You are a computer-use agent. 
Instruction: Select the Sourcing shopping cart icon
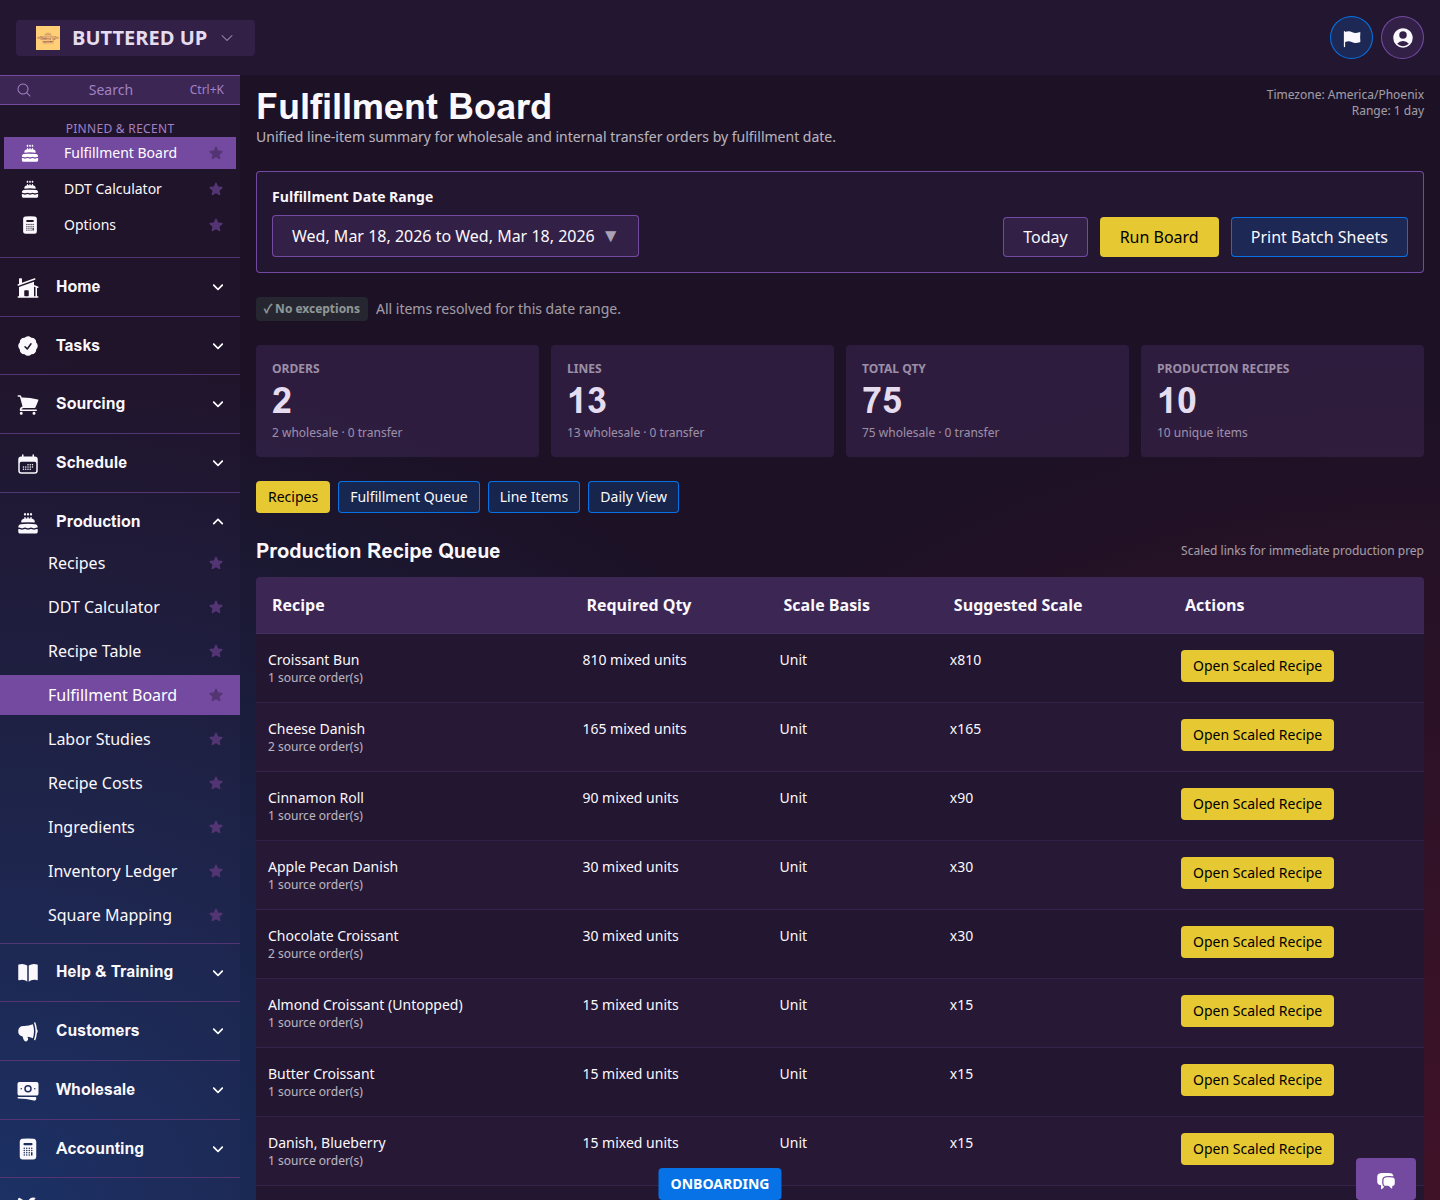27,403
